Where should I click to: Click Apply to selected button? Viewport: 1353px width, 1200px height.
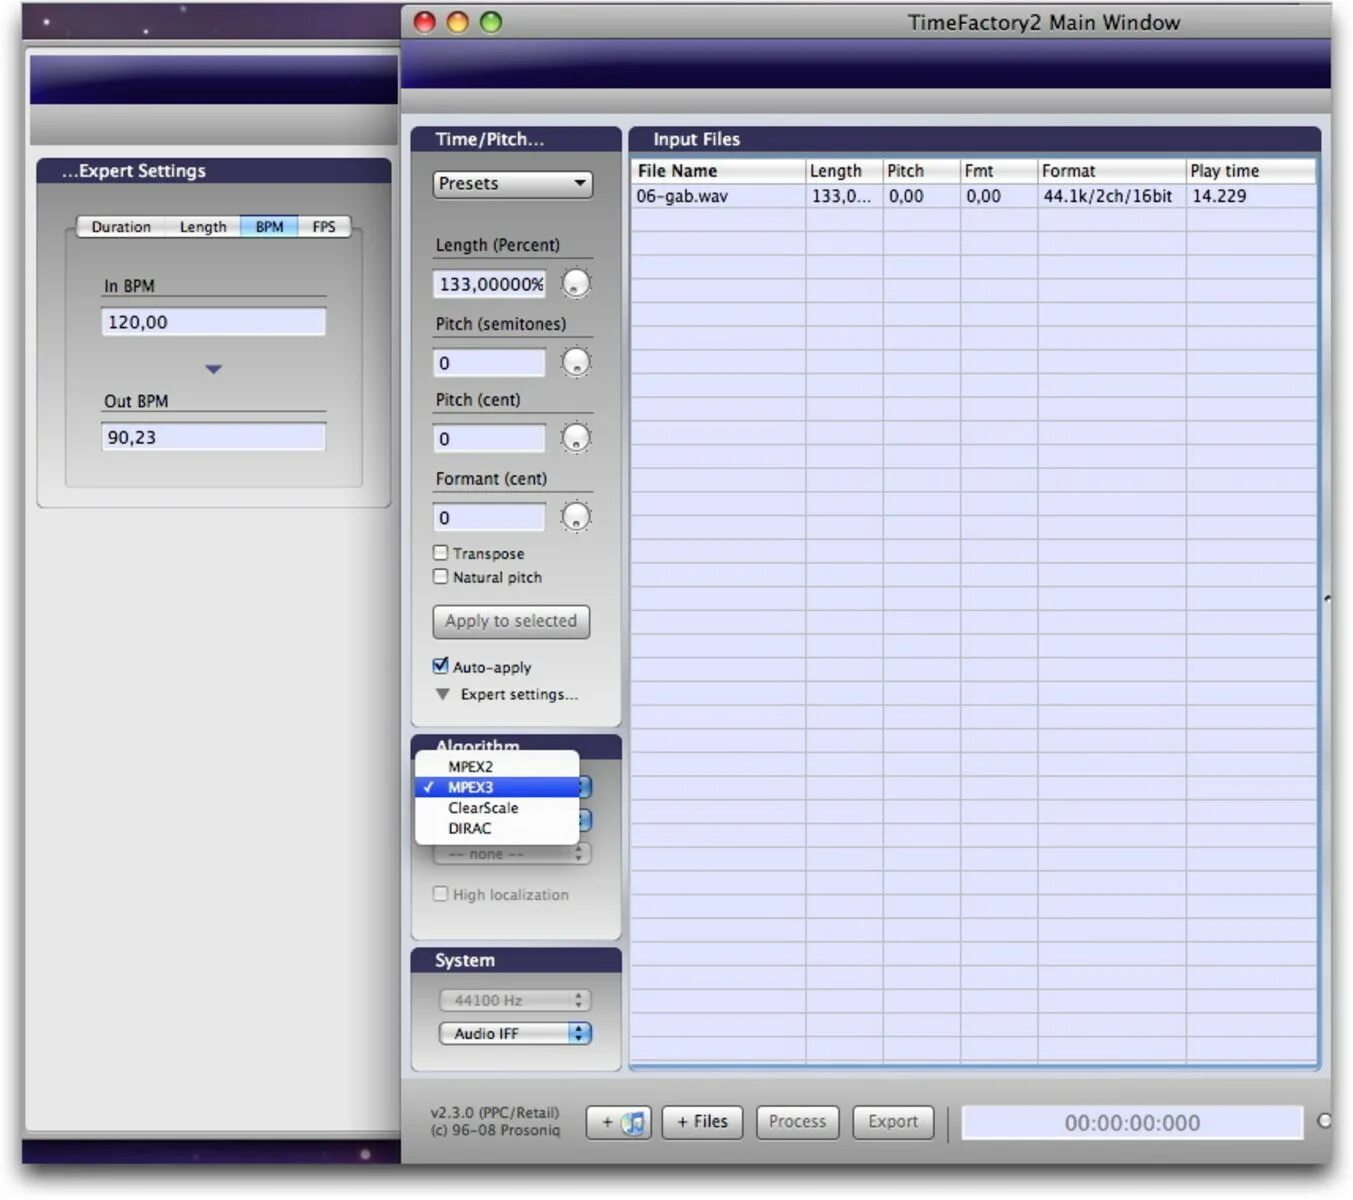click(511, 621)
